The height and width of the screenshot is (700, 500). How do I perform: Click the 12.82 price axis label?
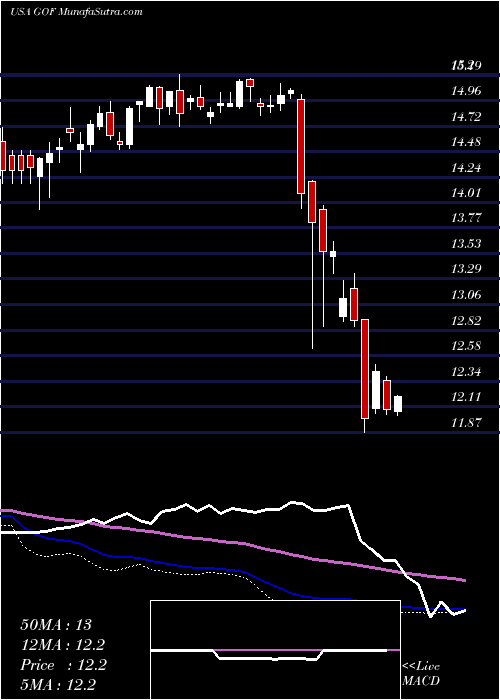[x=466, y=321]
